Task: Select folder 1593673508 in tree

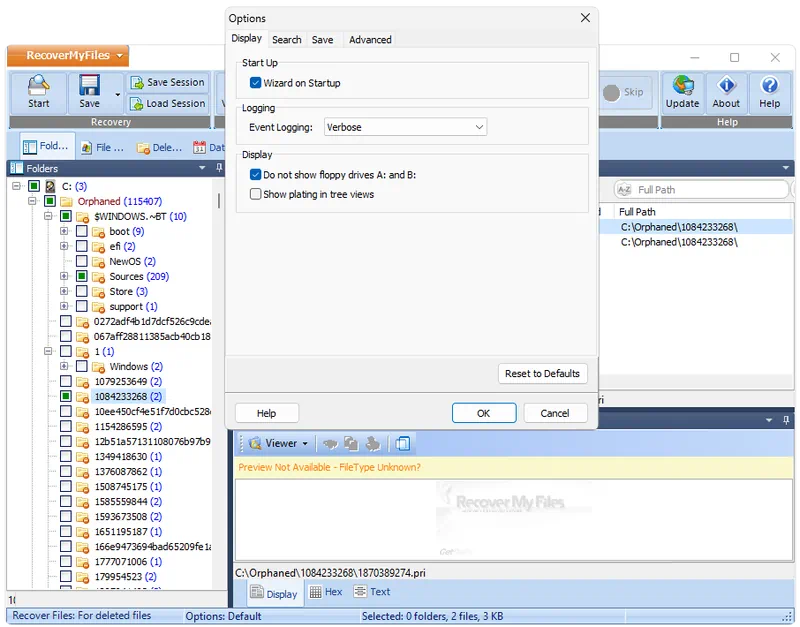Action: (128, 517)
